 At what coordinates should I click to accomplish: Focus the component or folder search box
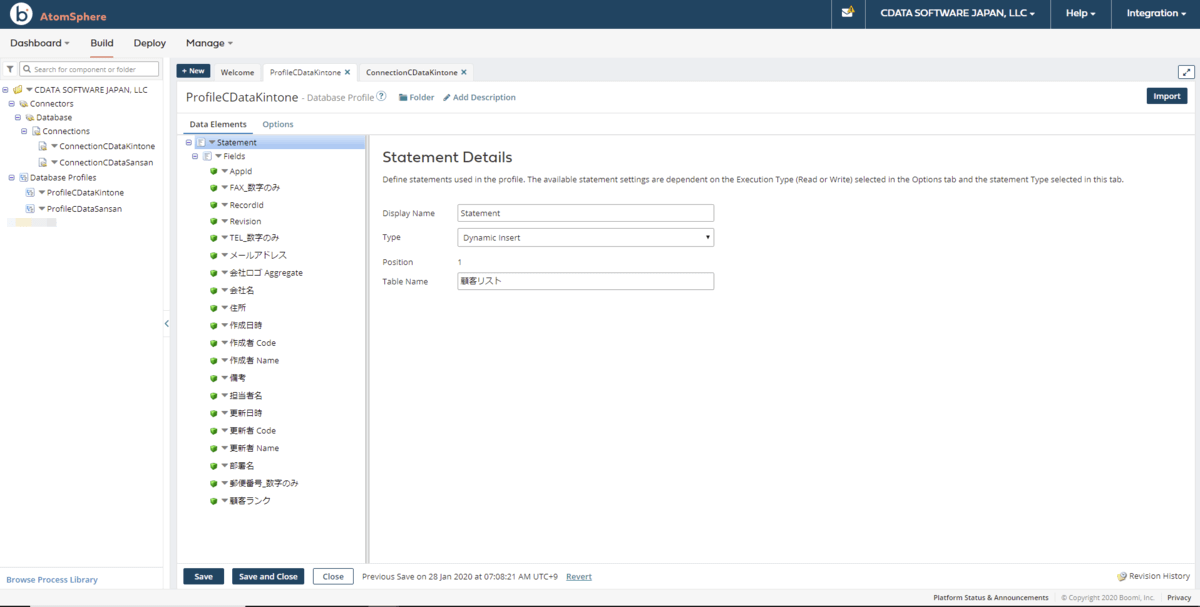[x=90, y=69]
